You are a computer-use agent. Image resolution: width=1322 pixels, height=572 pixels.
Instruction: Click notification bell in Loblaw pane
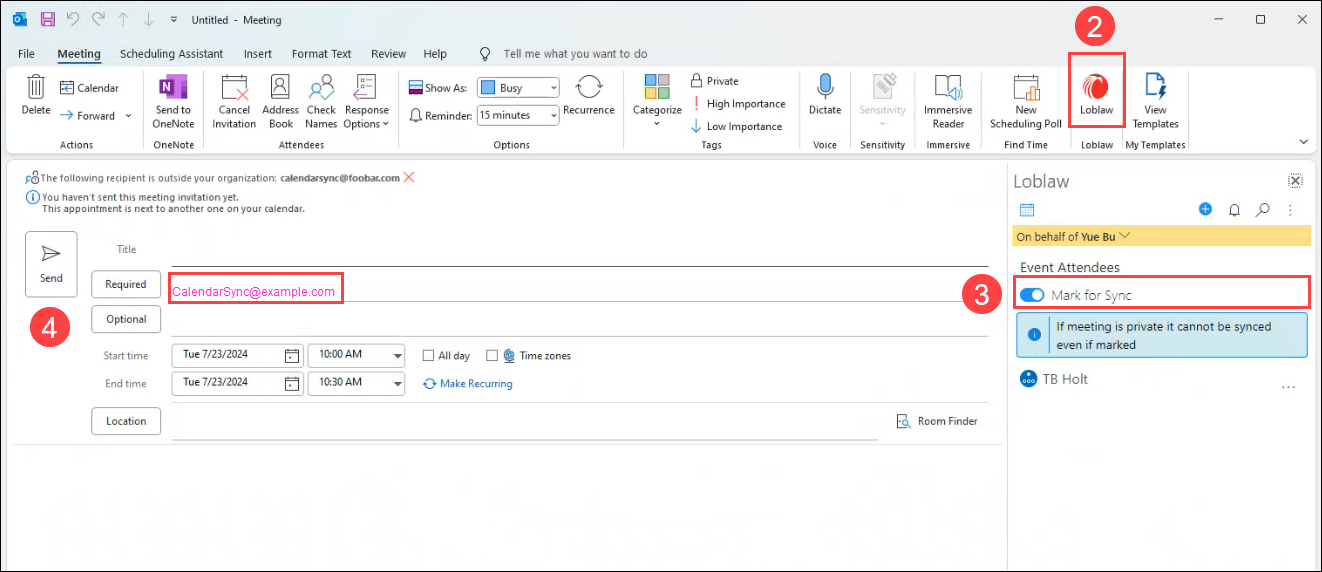coord(1234,210)
